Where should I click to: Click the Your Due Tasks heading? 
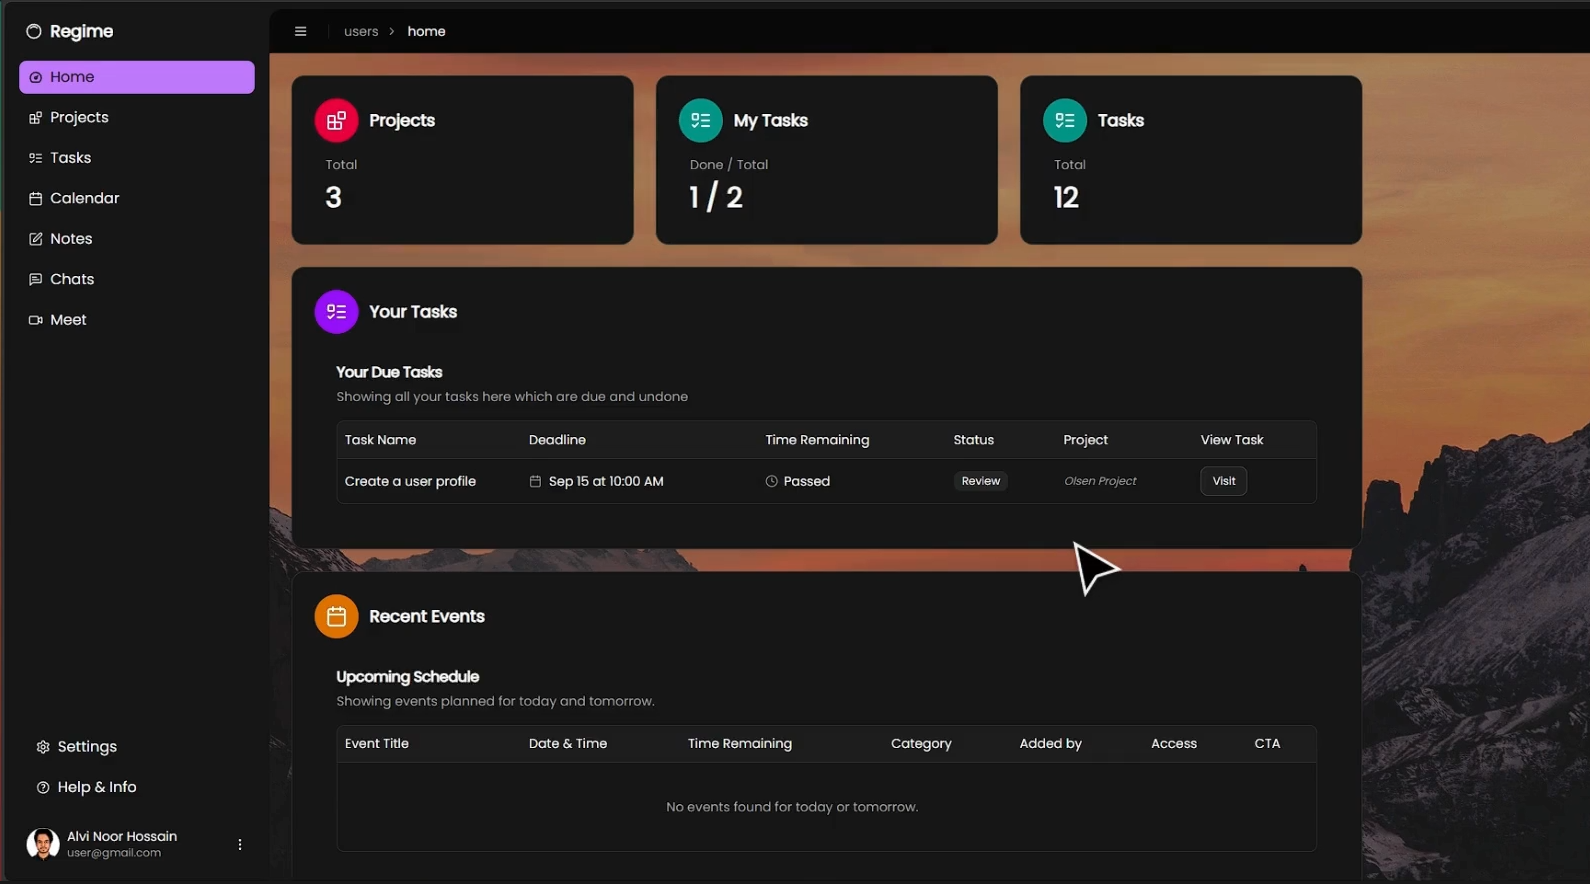coord(389,372)
